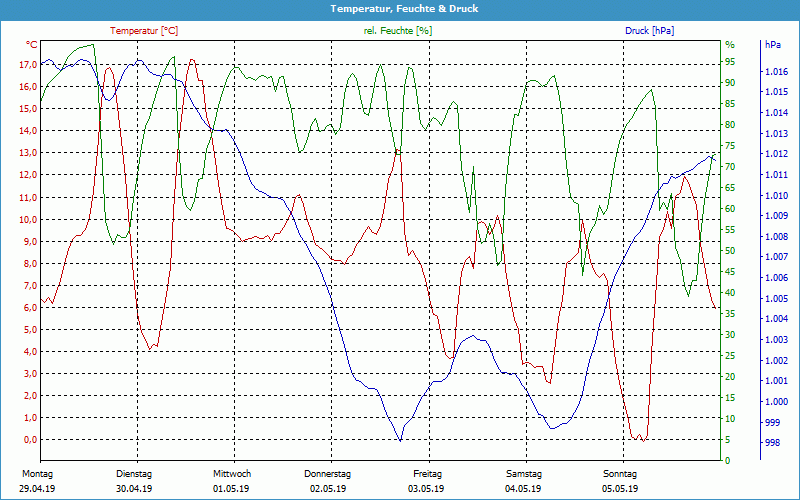Click the 'Donnerstag' day label
The image size is (800, 500).
tap(328, 473)
